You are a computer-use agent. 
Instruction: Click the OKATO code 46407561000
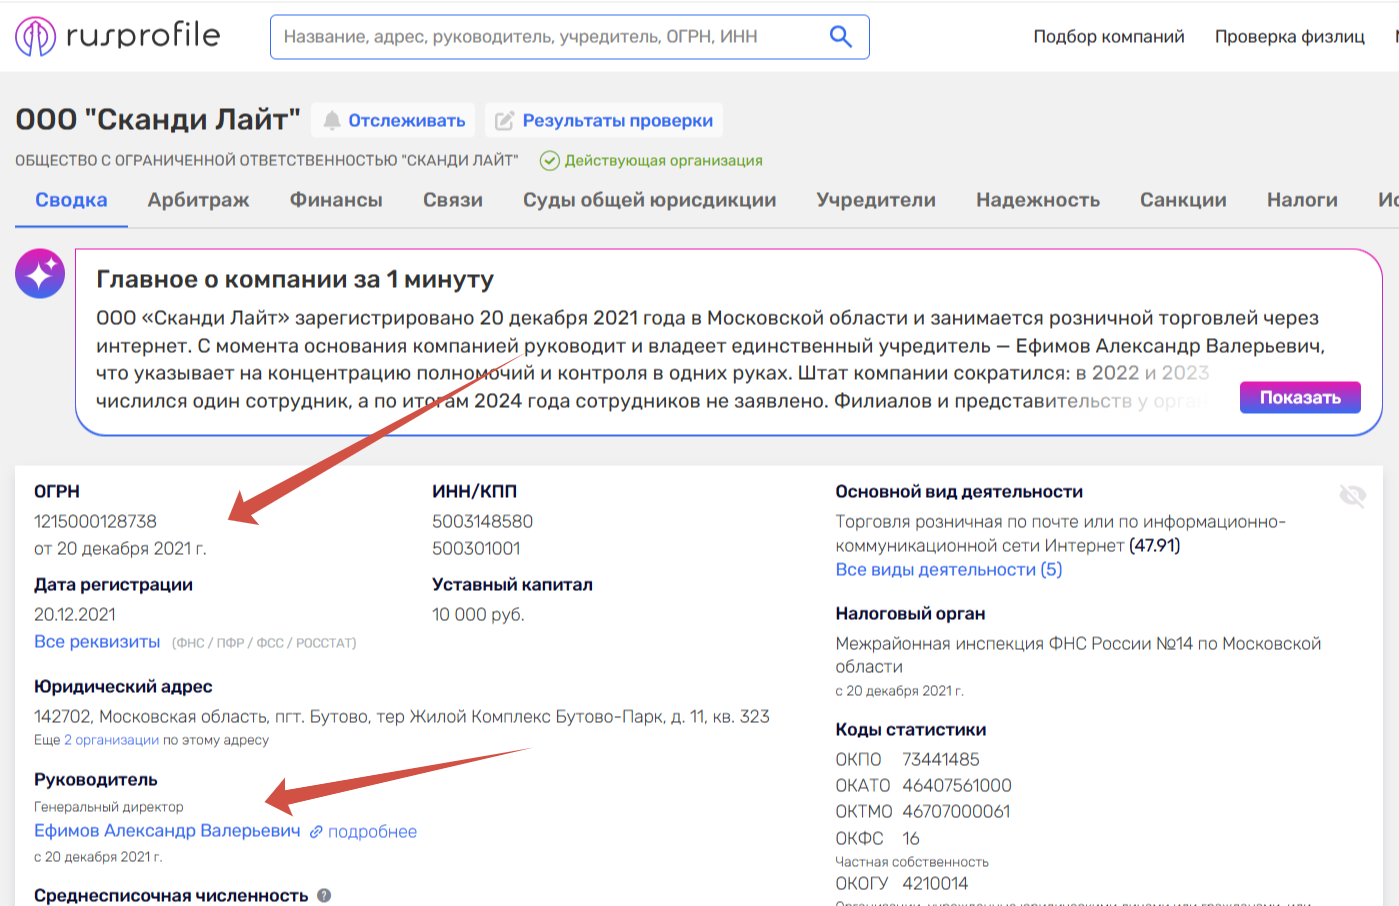[x=957, y=786]
